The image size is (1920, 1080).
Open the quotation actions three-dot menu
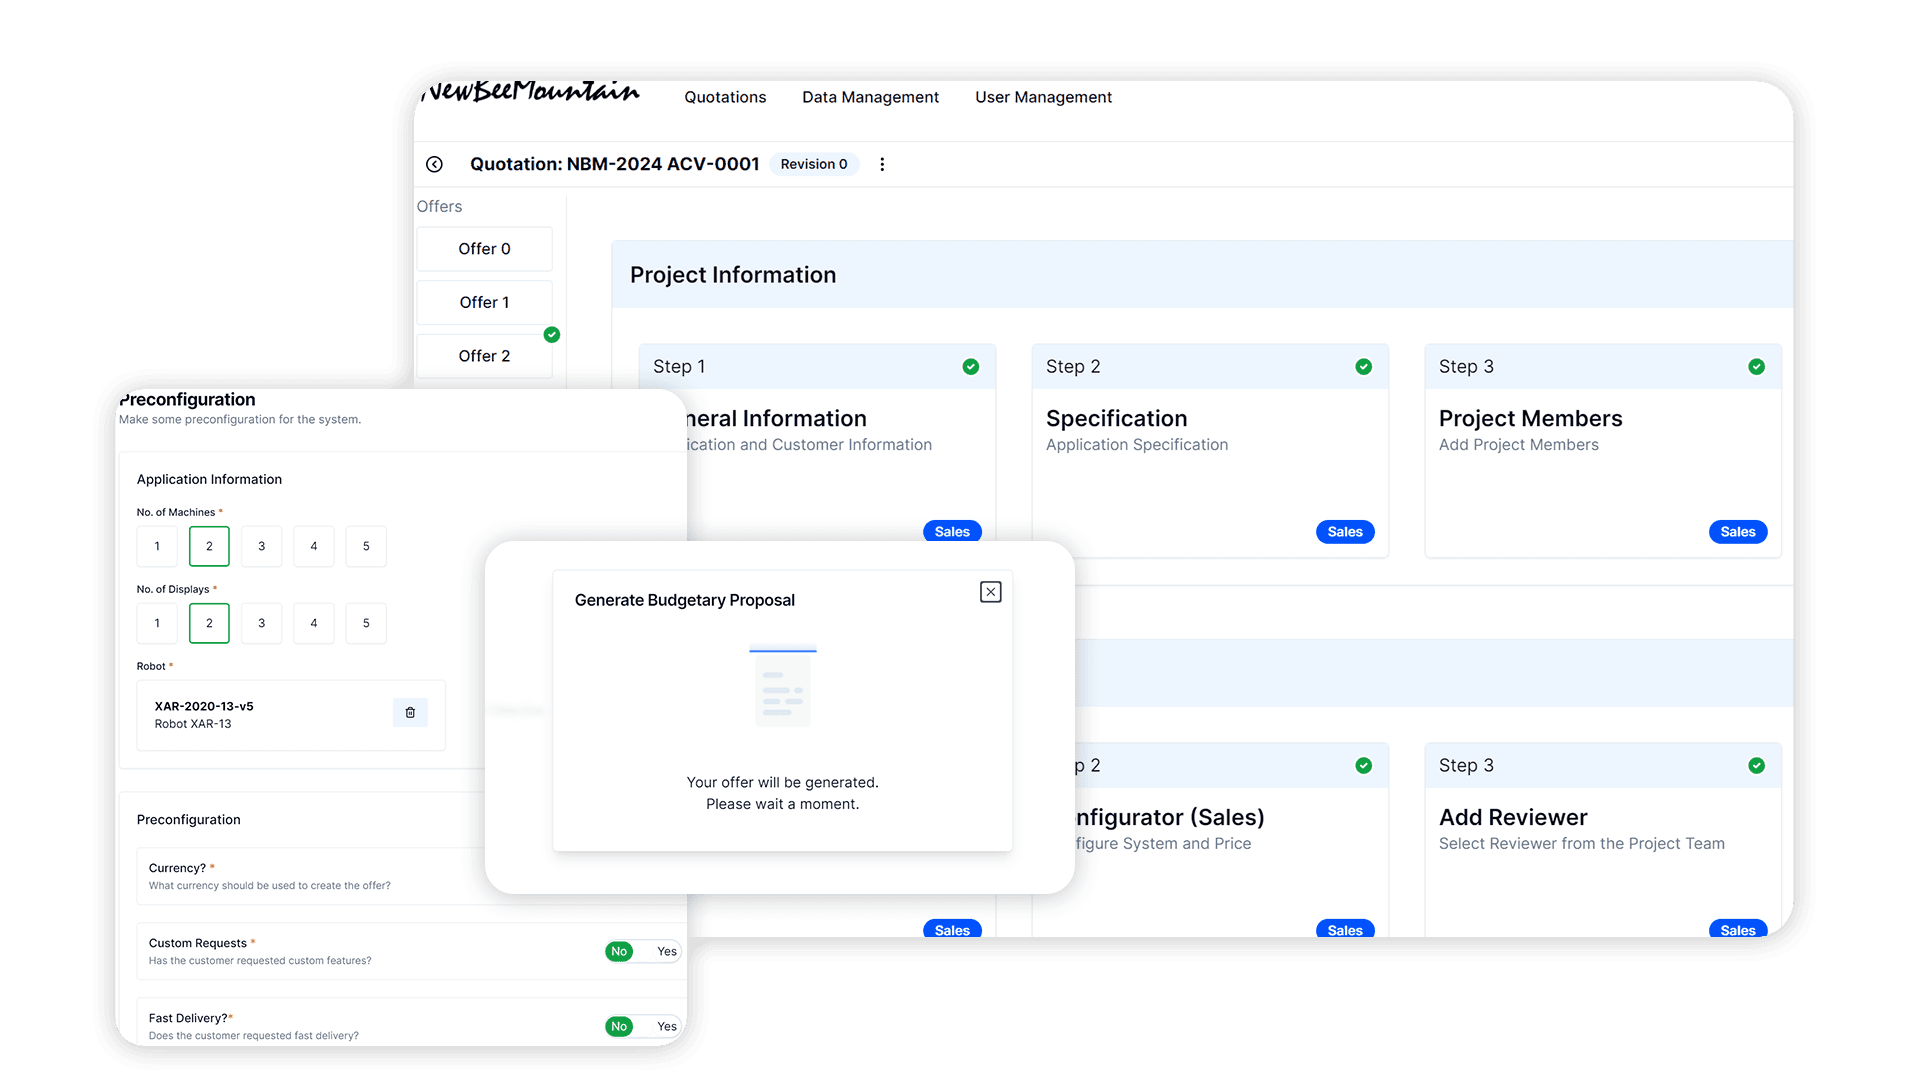point(882,164)
